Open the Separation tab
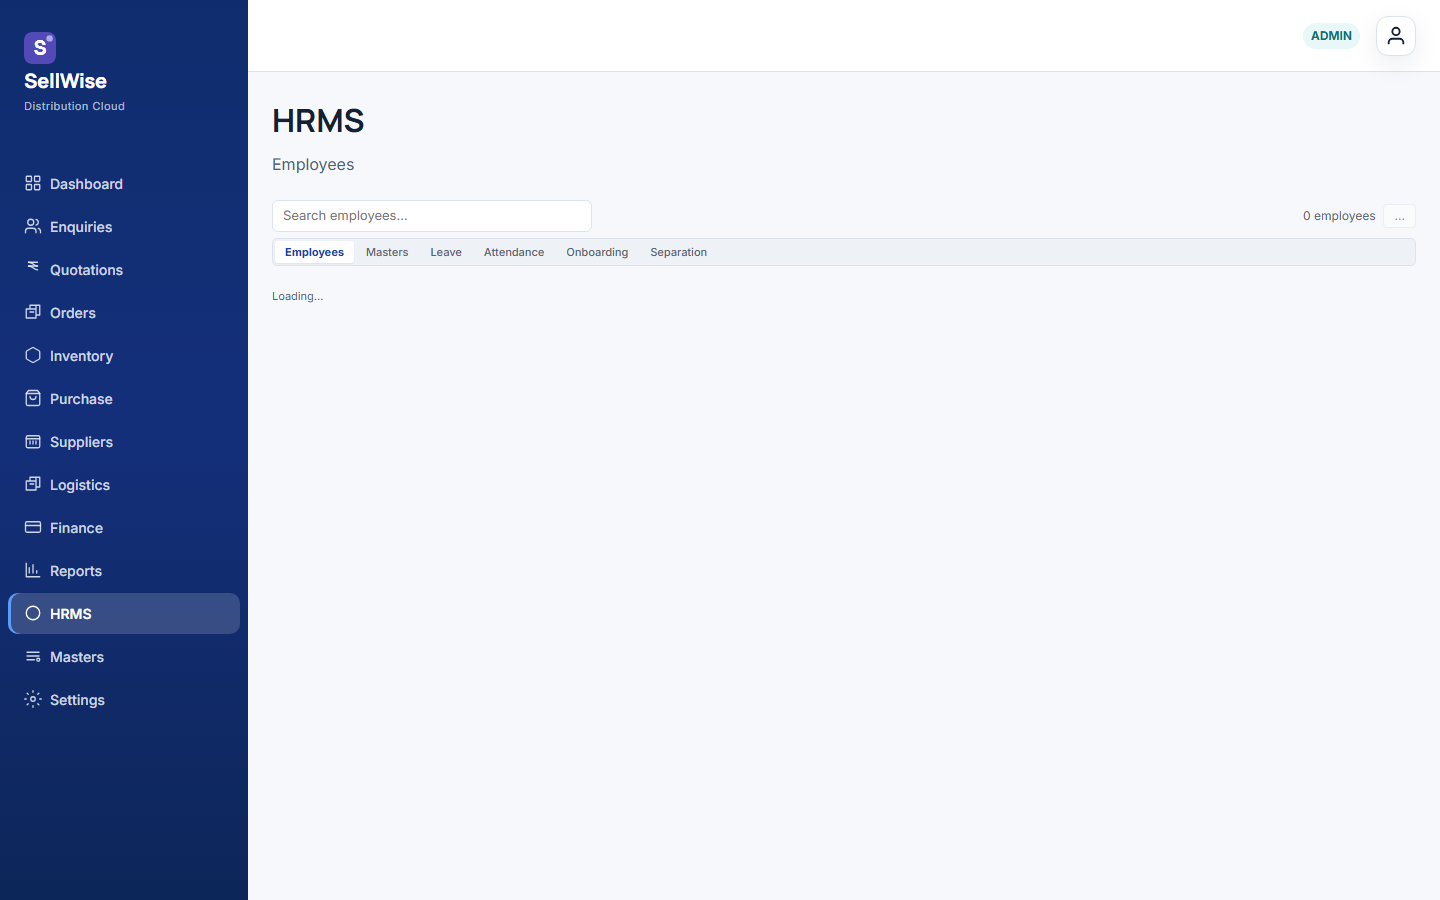 pyautogui.click(x=678, y=252)
